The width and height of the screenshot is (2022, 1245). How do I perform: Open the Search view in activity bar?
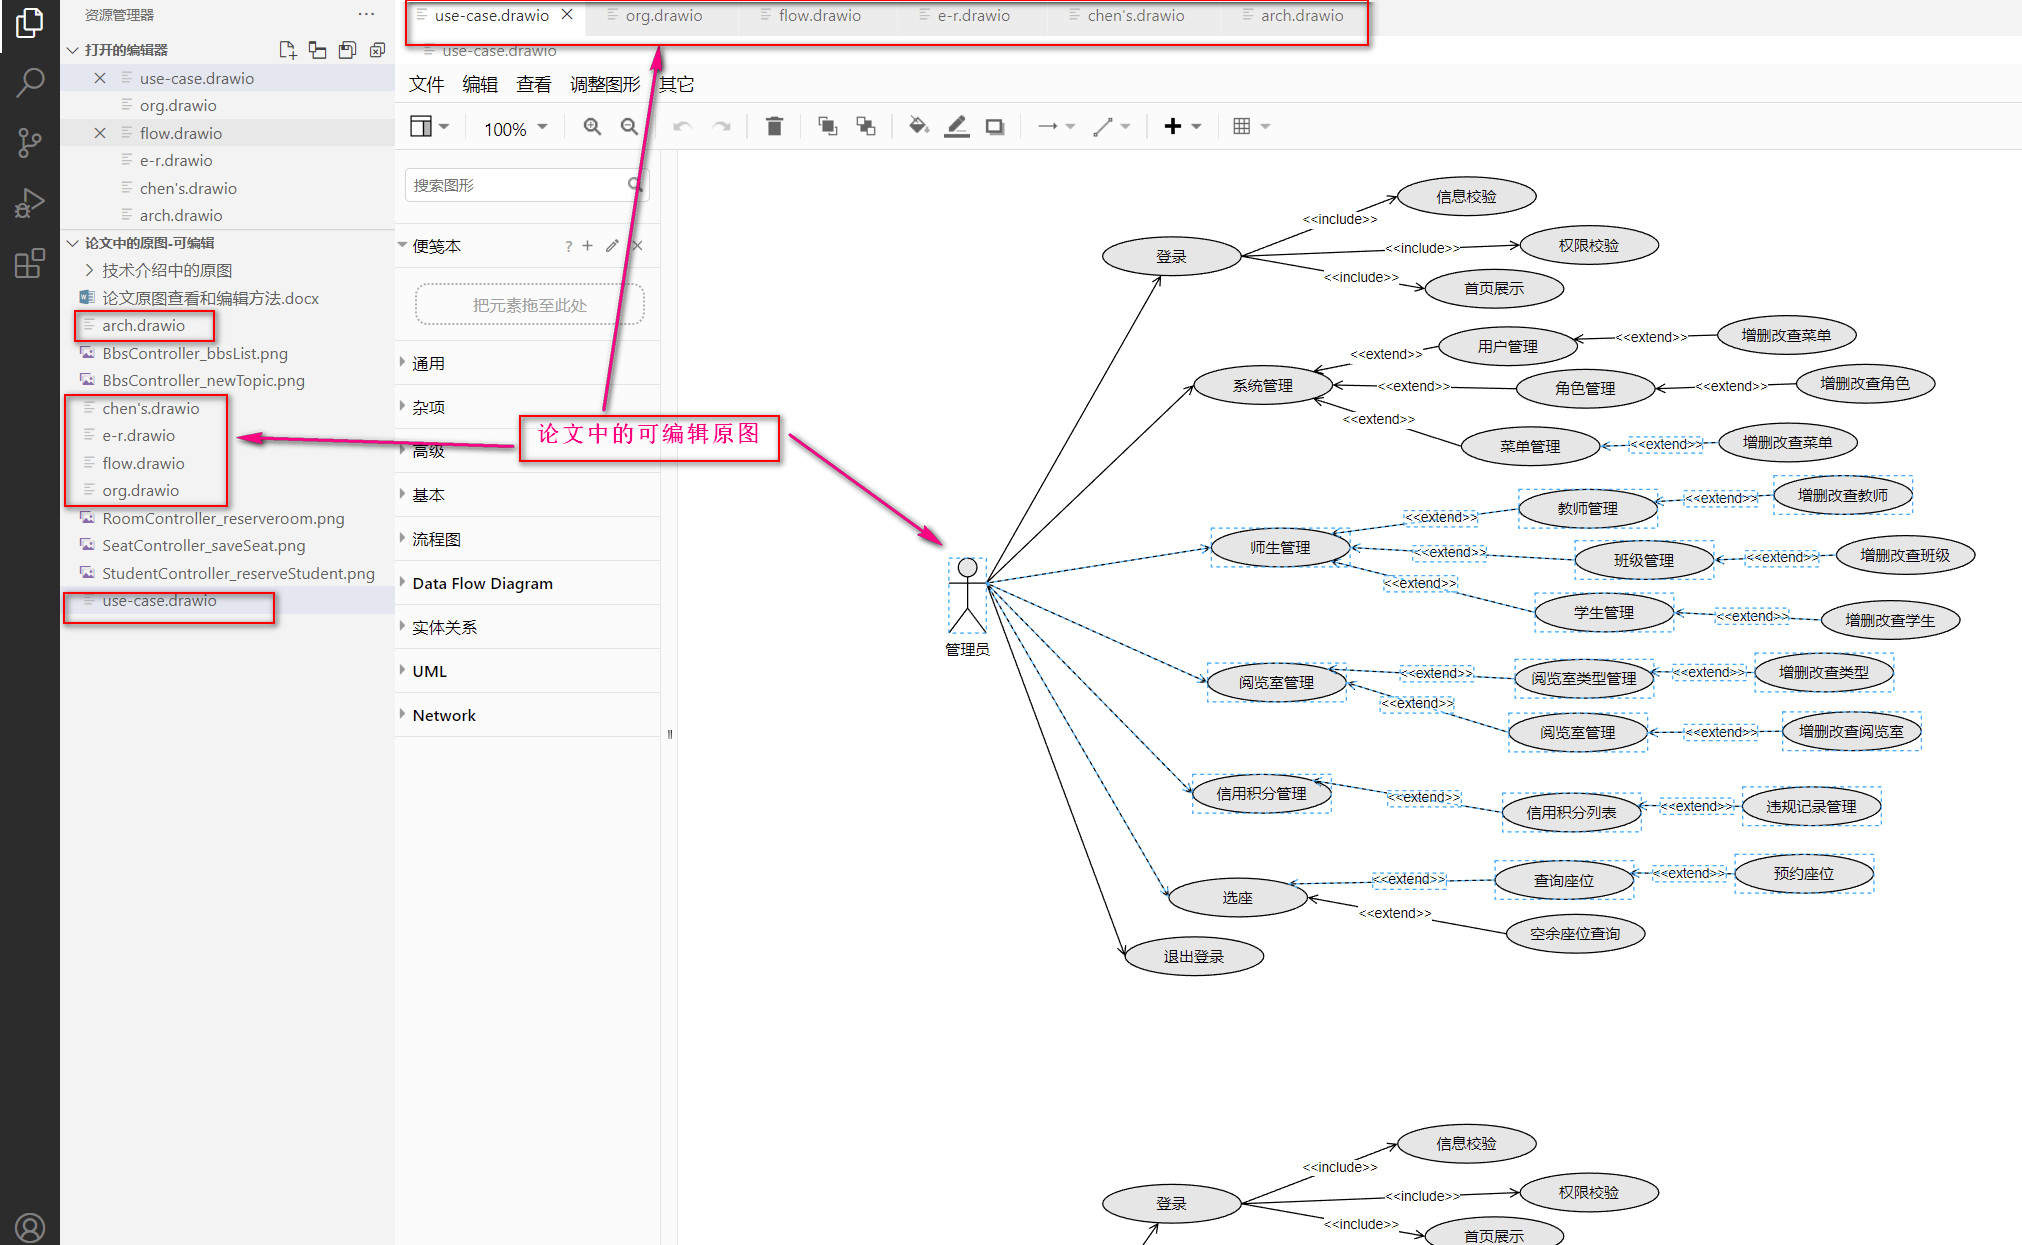pos(30,82)
